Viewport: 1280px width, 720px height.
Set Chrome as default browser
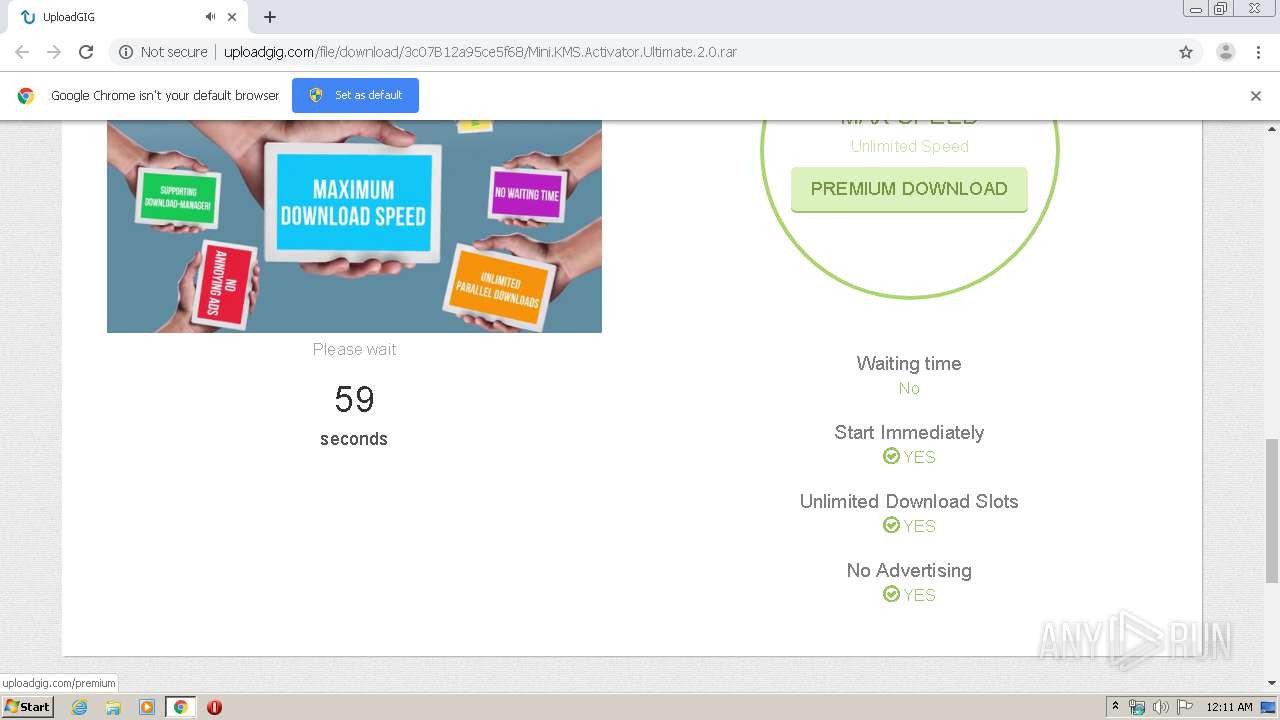click(x=355, y=95)
